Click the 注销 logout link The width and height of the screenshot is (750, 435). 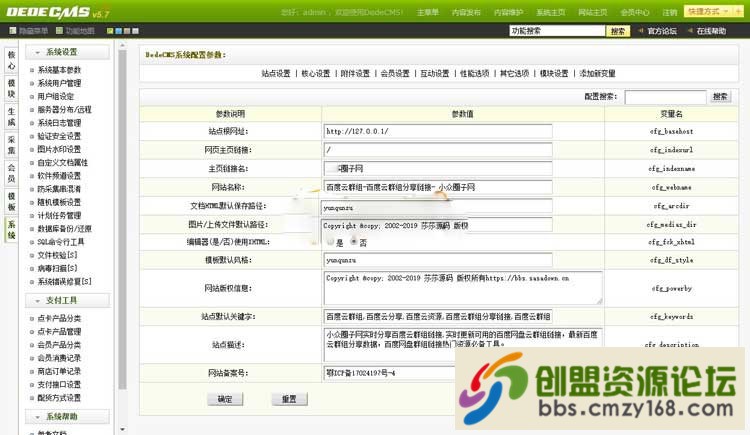tap(670, 12)
